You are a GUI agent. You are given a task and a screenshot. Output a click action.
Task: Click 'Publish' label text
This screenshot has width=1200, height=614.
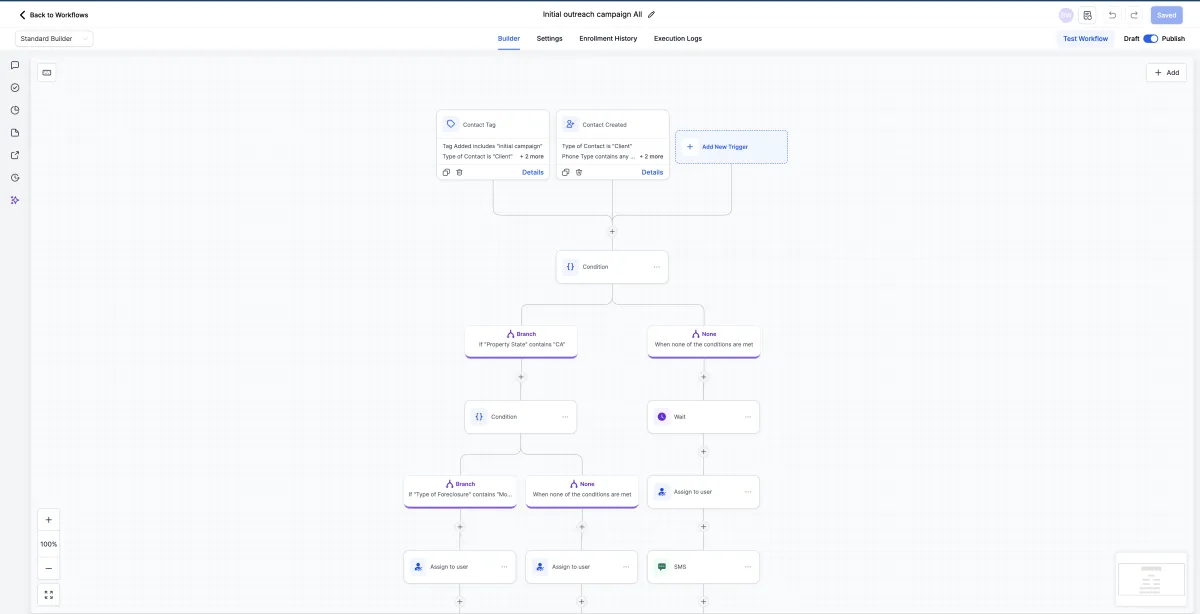click(x=1173, y=39)
